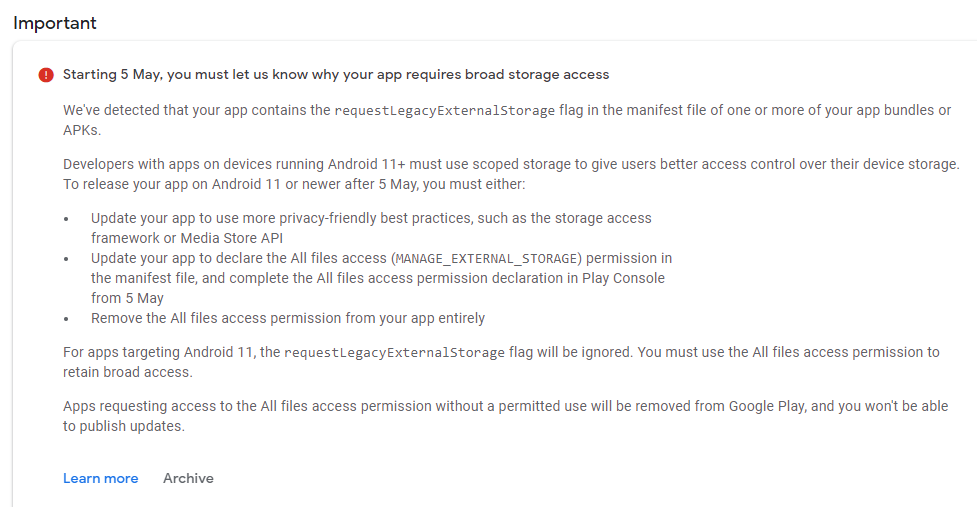Screen dimensions: 977x507
Task: Click the paragraph about removal from Google Play
Action: tap(505, 416)
